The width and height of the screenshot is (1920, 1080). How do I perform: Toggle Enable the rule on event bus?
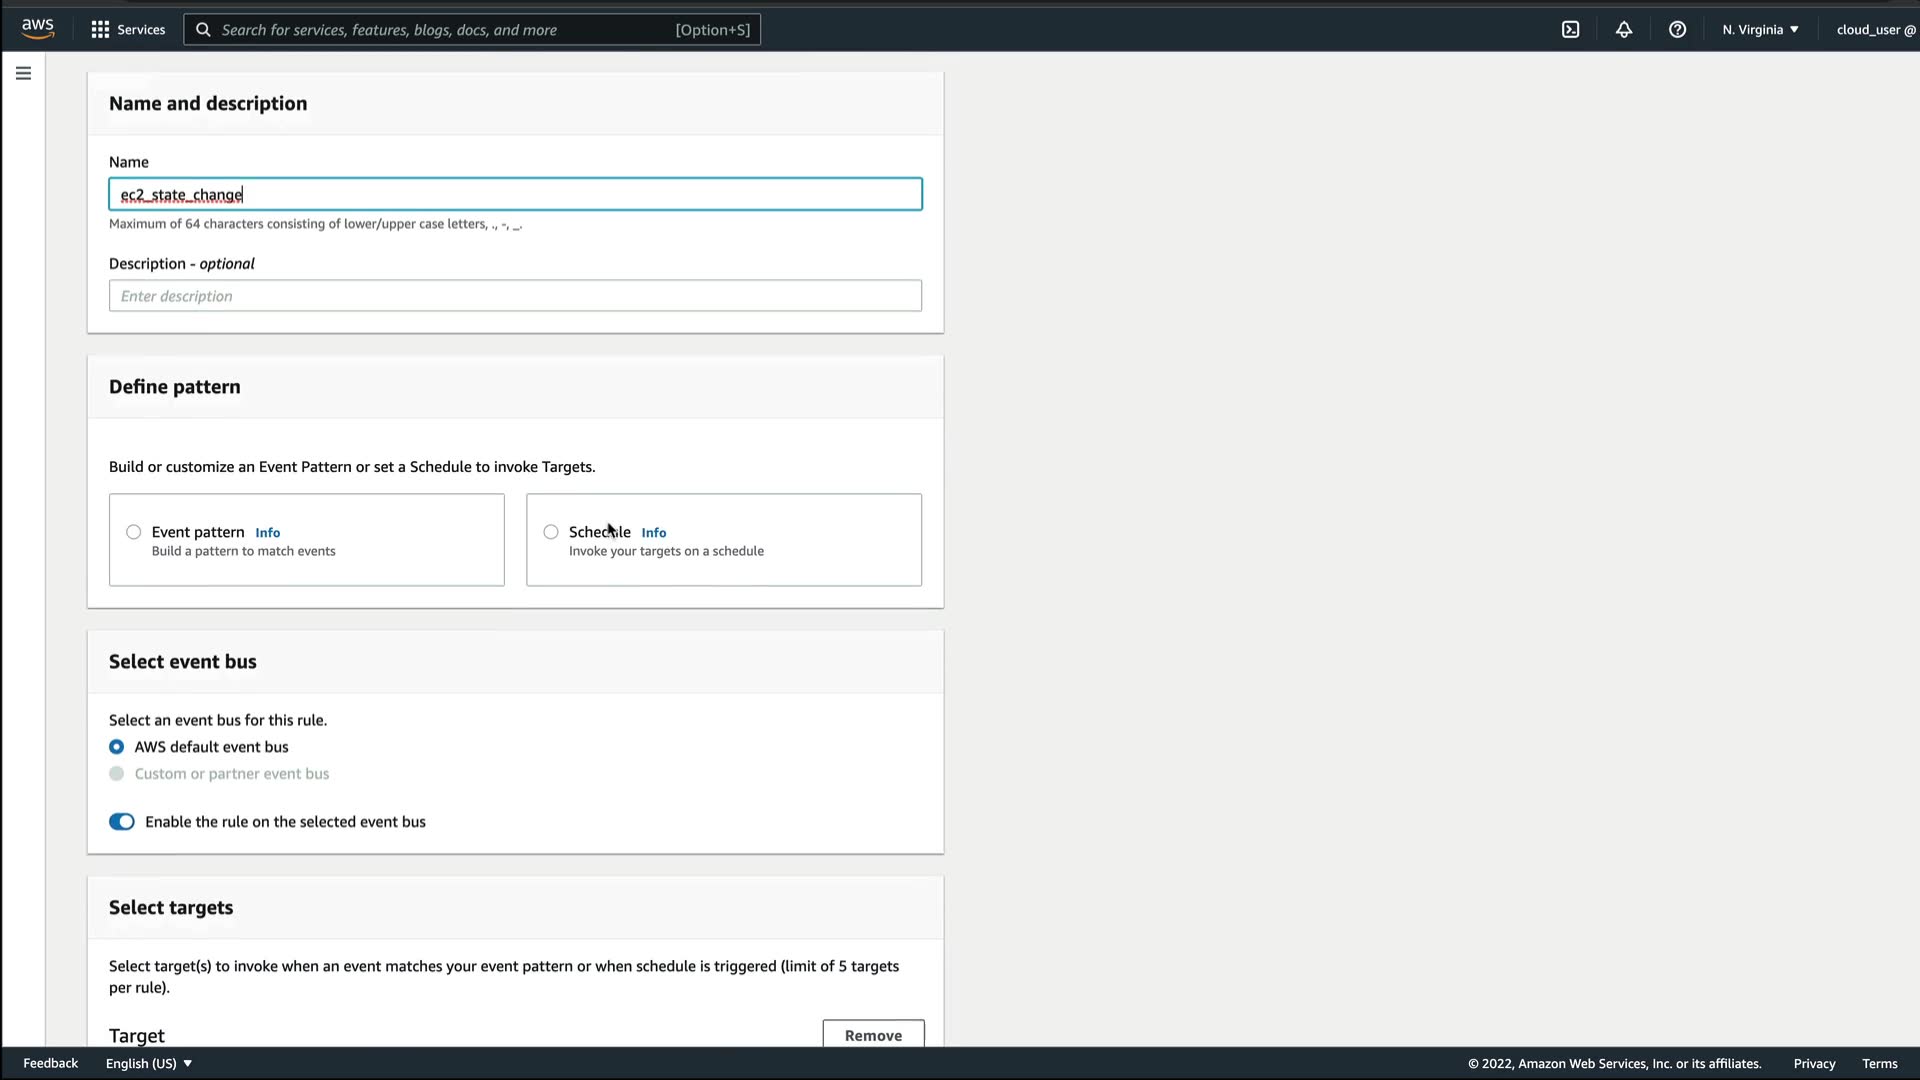(x=122, y=822)
